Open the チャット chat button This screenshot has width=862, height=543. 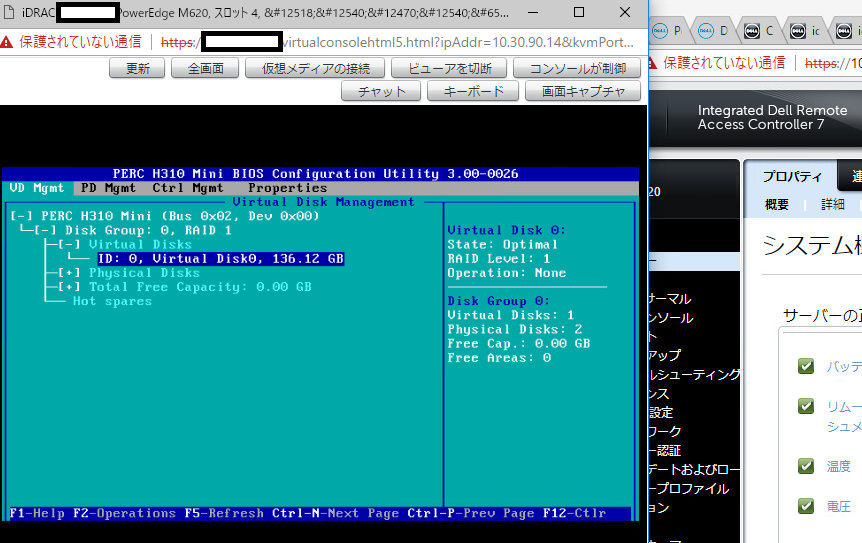[381, 91]
